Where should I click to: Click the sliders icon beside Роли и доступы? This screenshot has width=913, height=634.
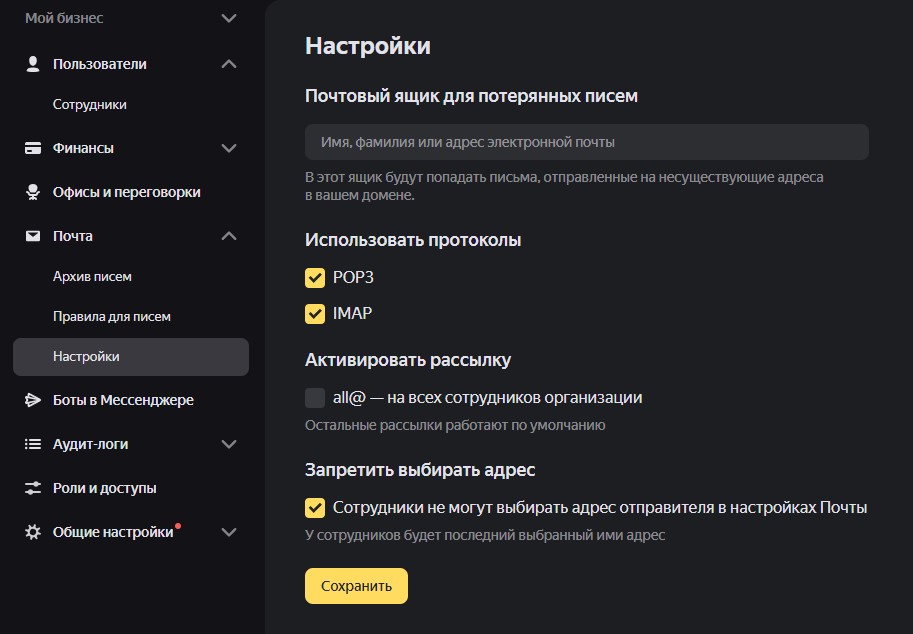point(33,488)
